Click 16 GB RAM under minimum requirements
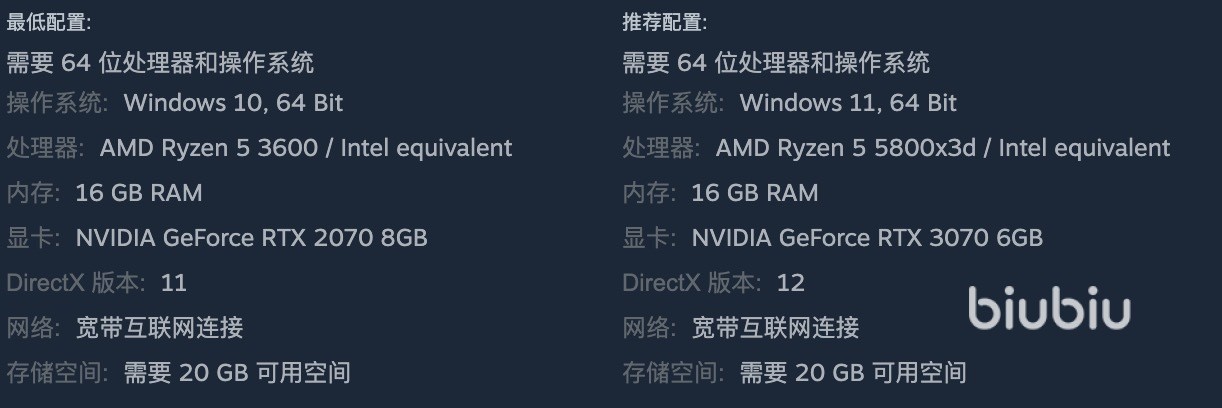 (139, 193)
